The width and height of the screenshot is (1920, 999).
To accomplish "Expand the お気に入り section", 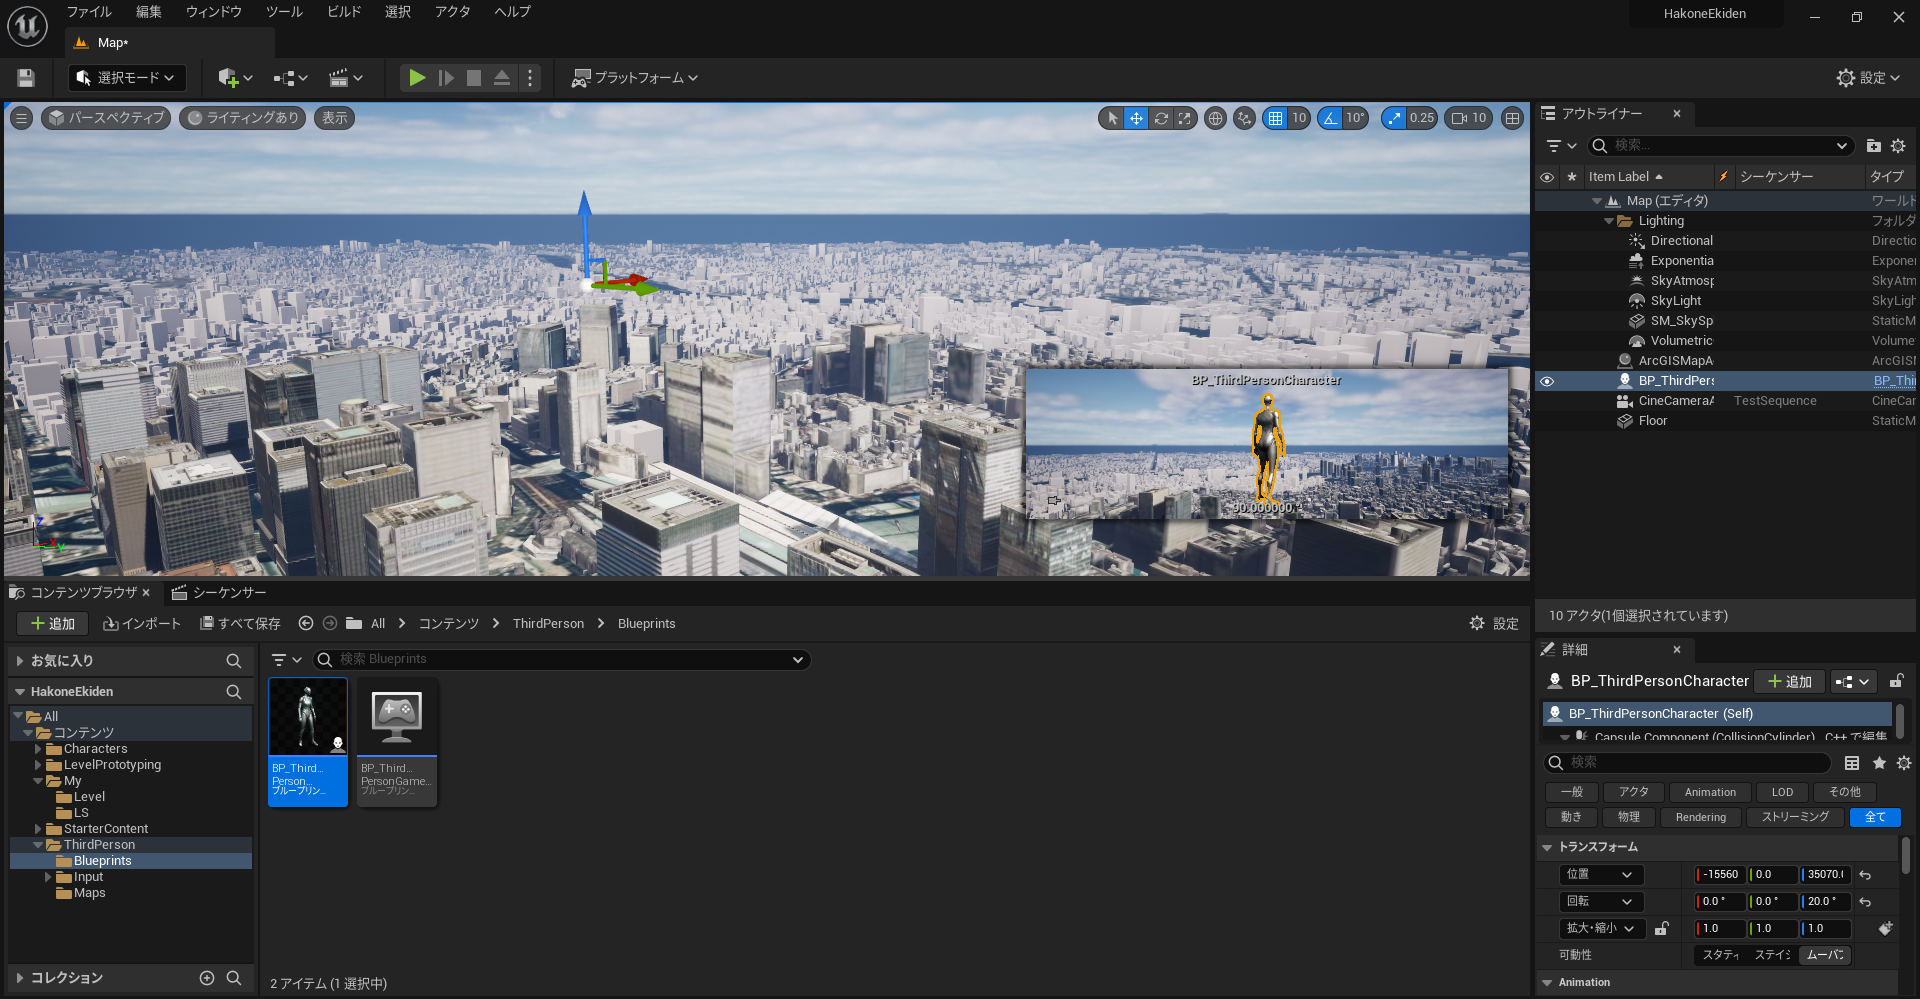I will 19,661.
